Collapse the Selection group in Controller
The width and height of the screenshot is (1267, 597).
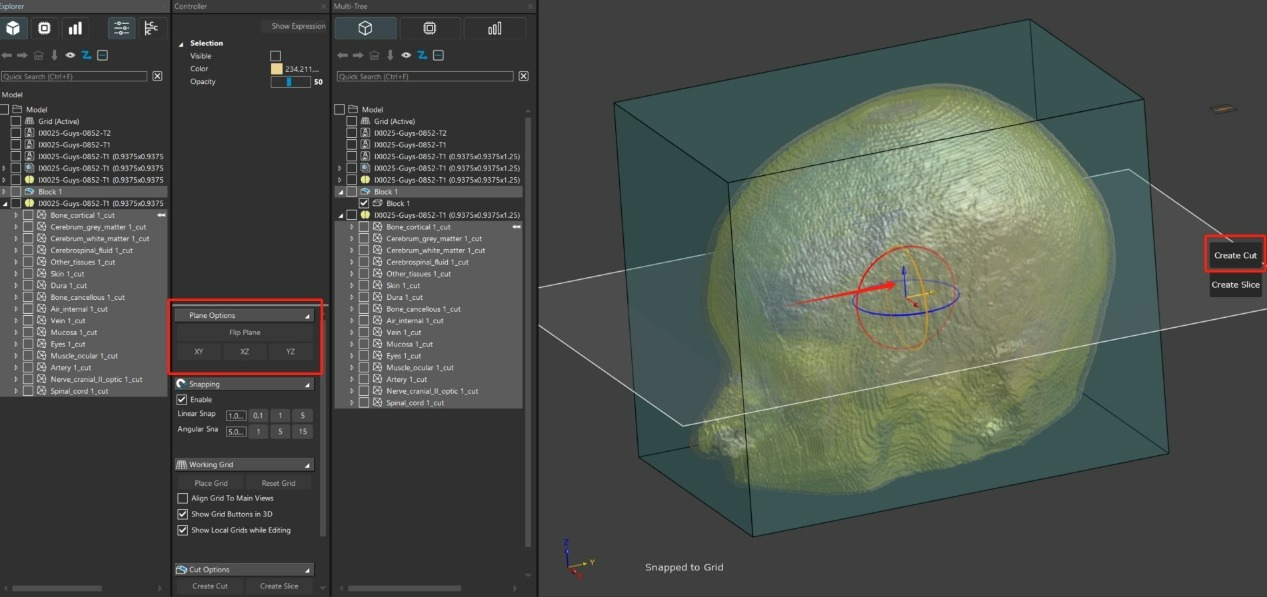click(182, 44)
